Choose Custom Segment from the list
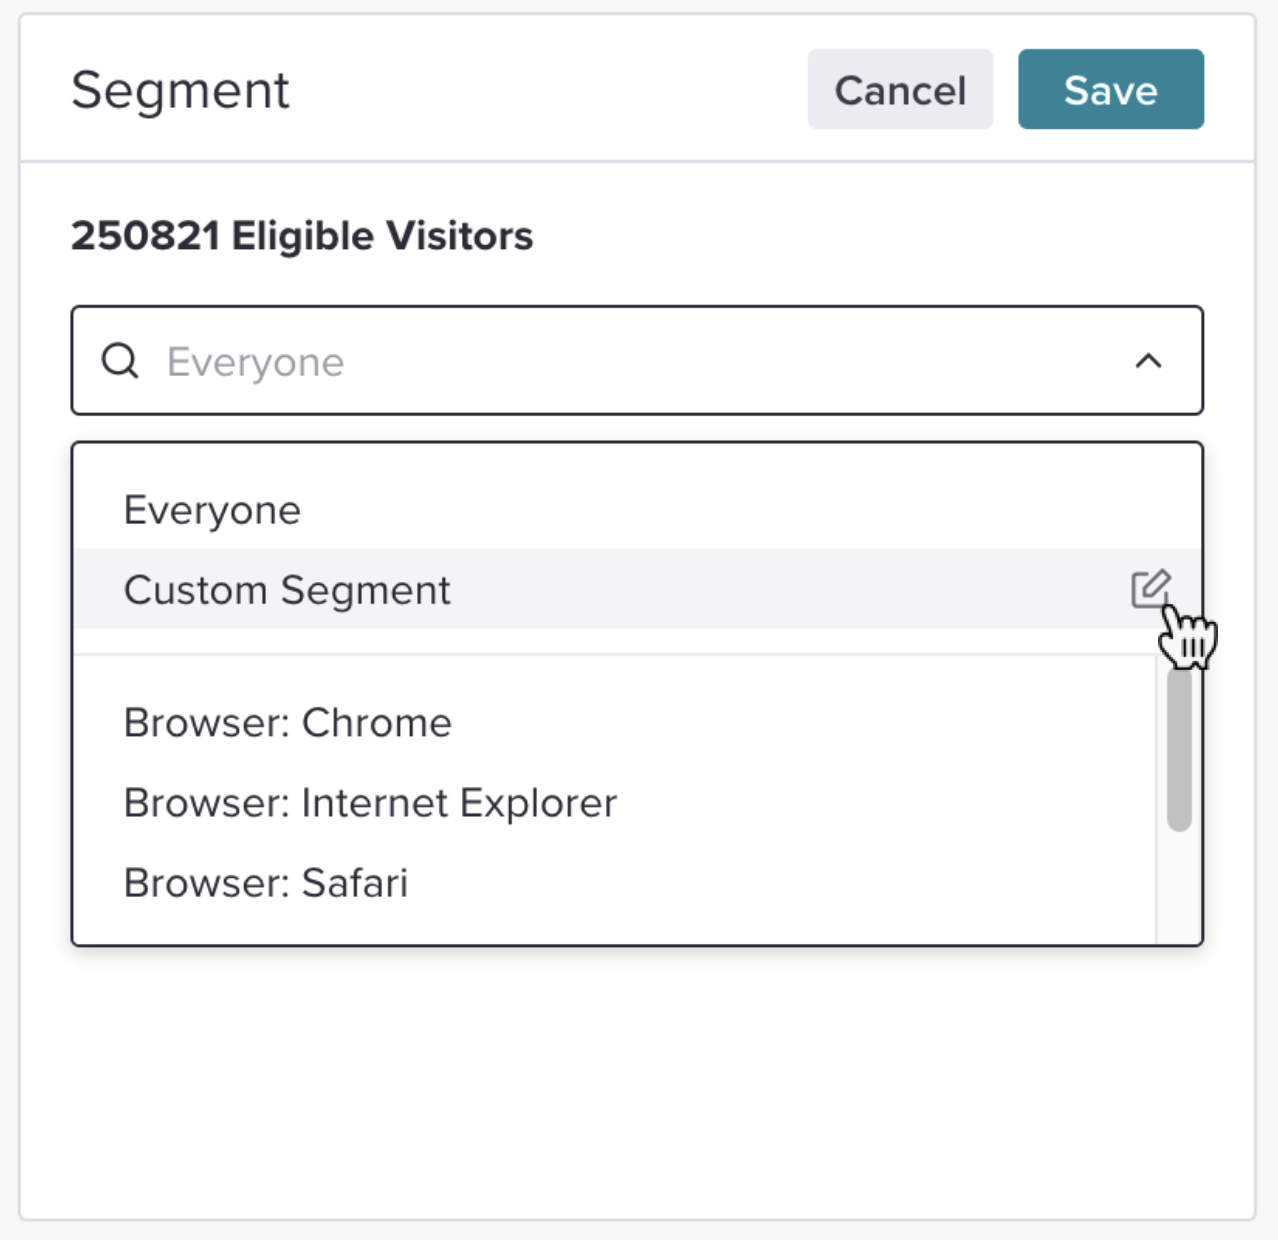1278x1240 pixels. pyautogui.click(x=287, y=590)
